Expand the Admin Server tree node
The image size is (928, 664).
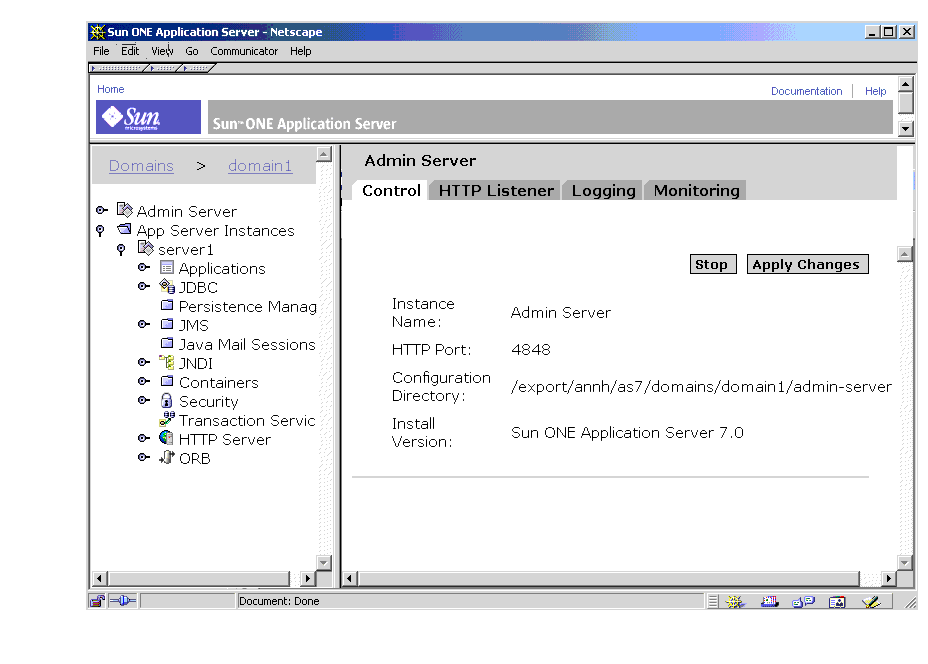tap(101, 210)
